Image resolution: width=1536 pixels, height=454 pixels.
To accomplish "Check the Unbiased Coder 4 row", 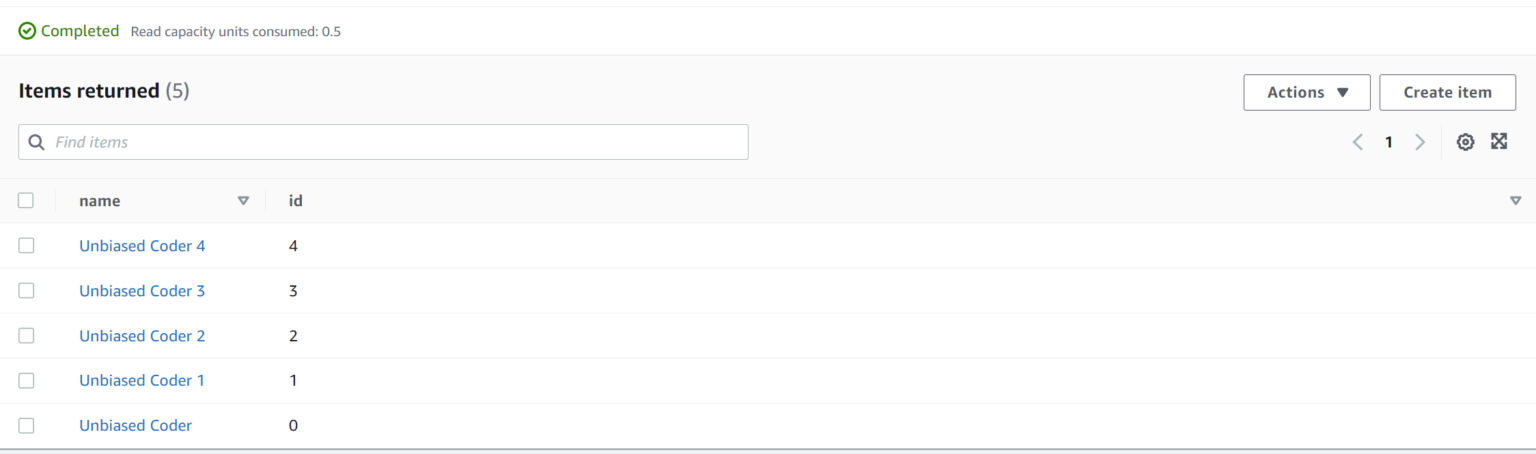I will (x=26, y=245).
